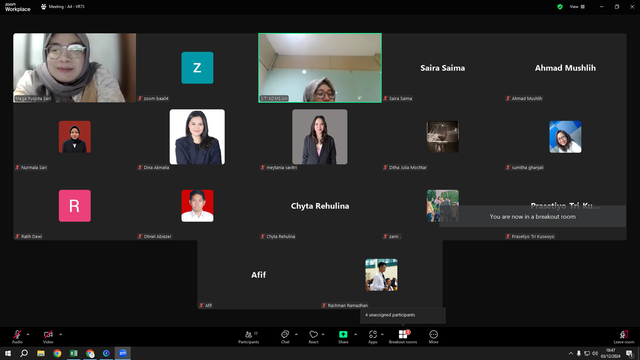The image size is (640, 360).
Task: Select the zoom baa04 participant avatar
Action: tap(197, 68)
